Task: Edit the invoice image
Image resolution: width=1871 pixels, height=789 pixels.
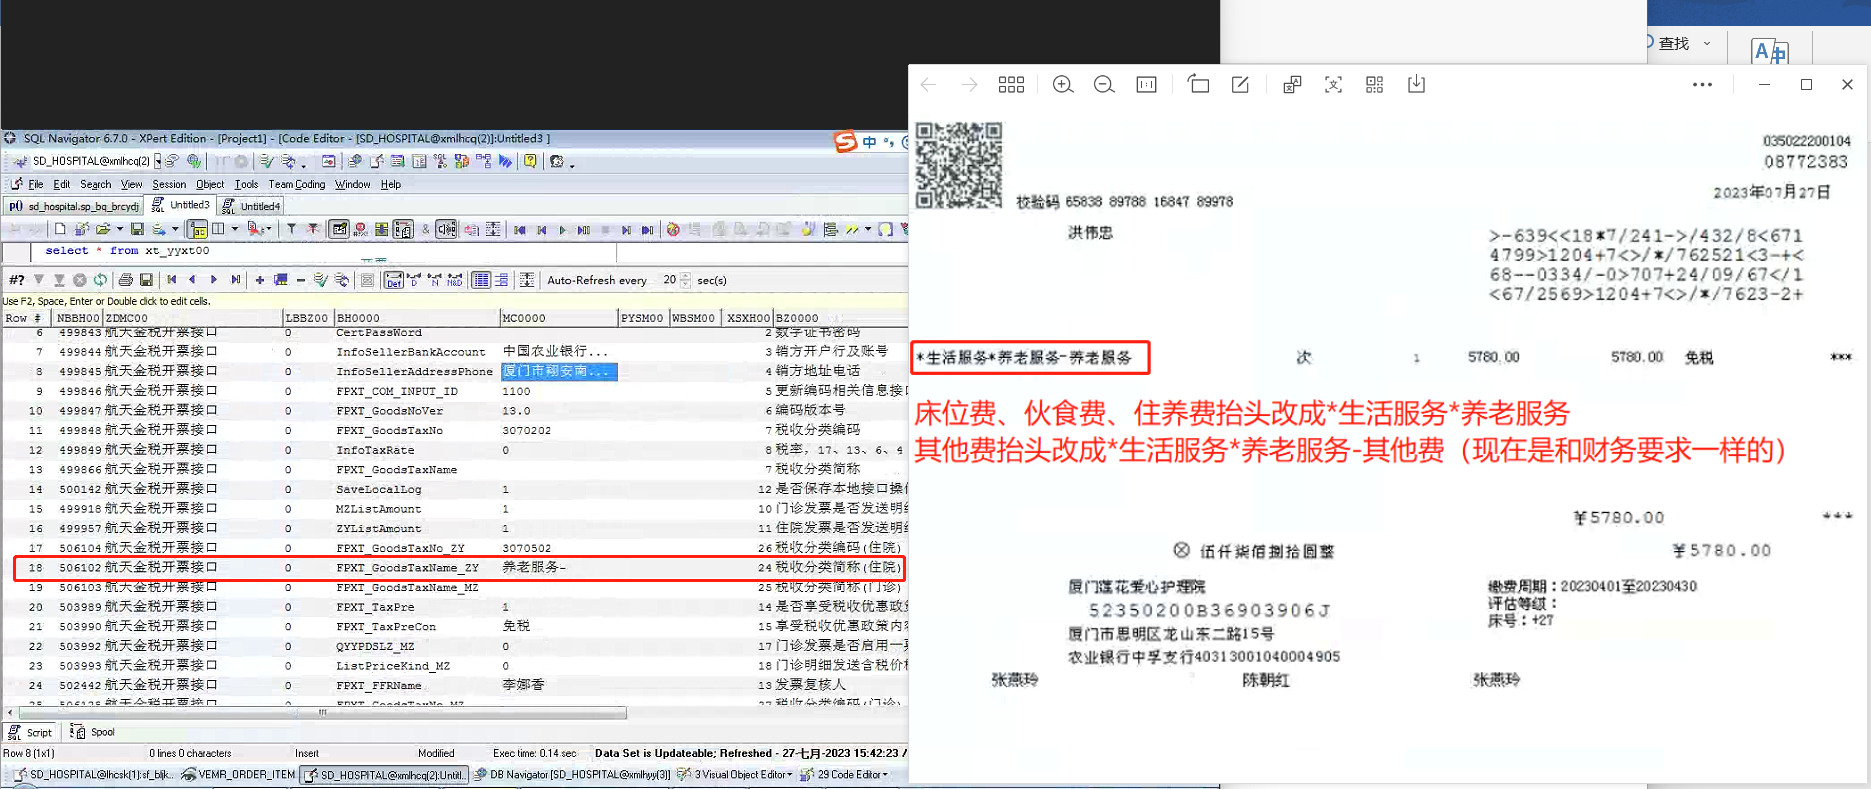Action: coord(1240,85)
